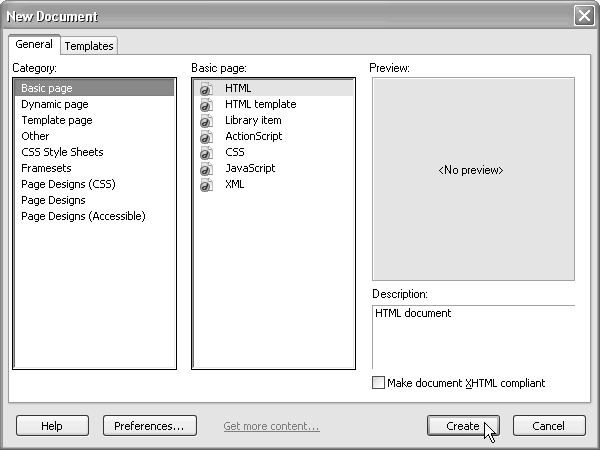Choose Library item in the list
This screenshot has width=600, height=450.
[x=273, y=120]
